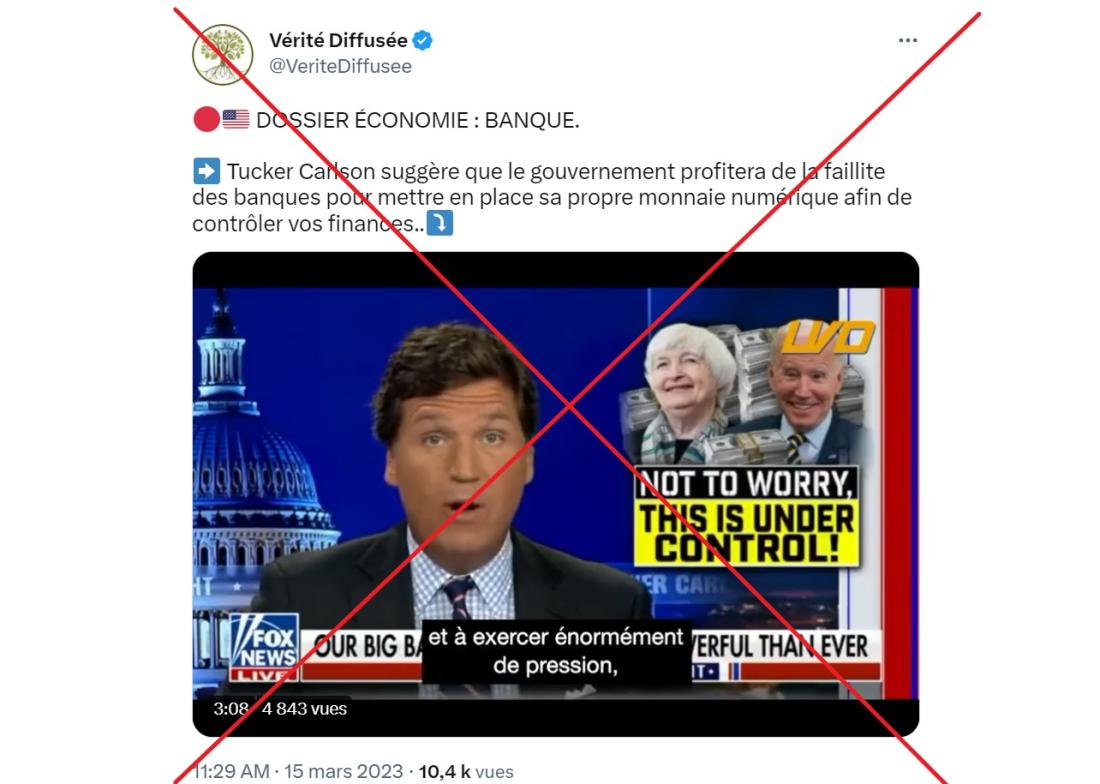
Task: Click the 3:08 video duration label
Action: click(231, 709)
